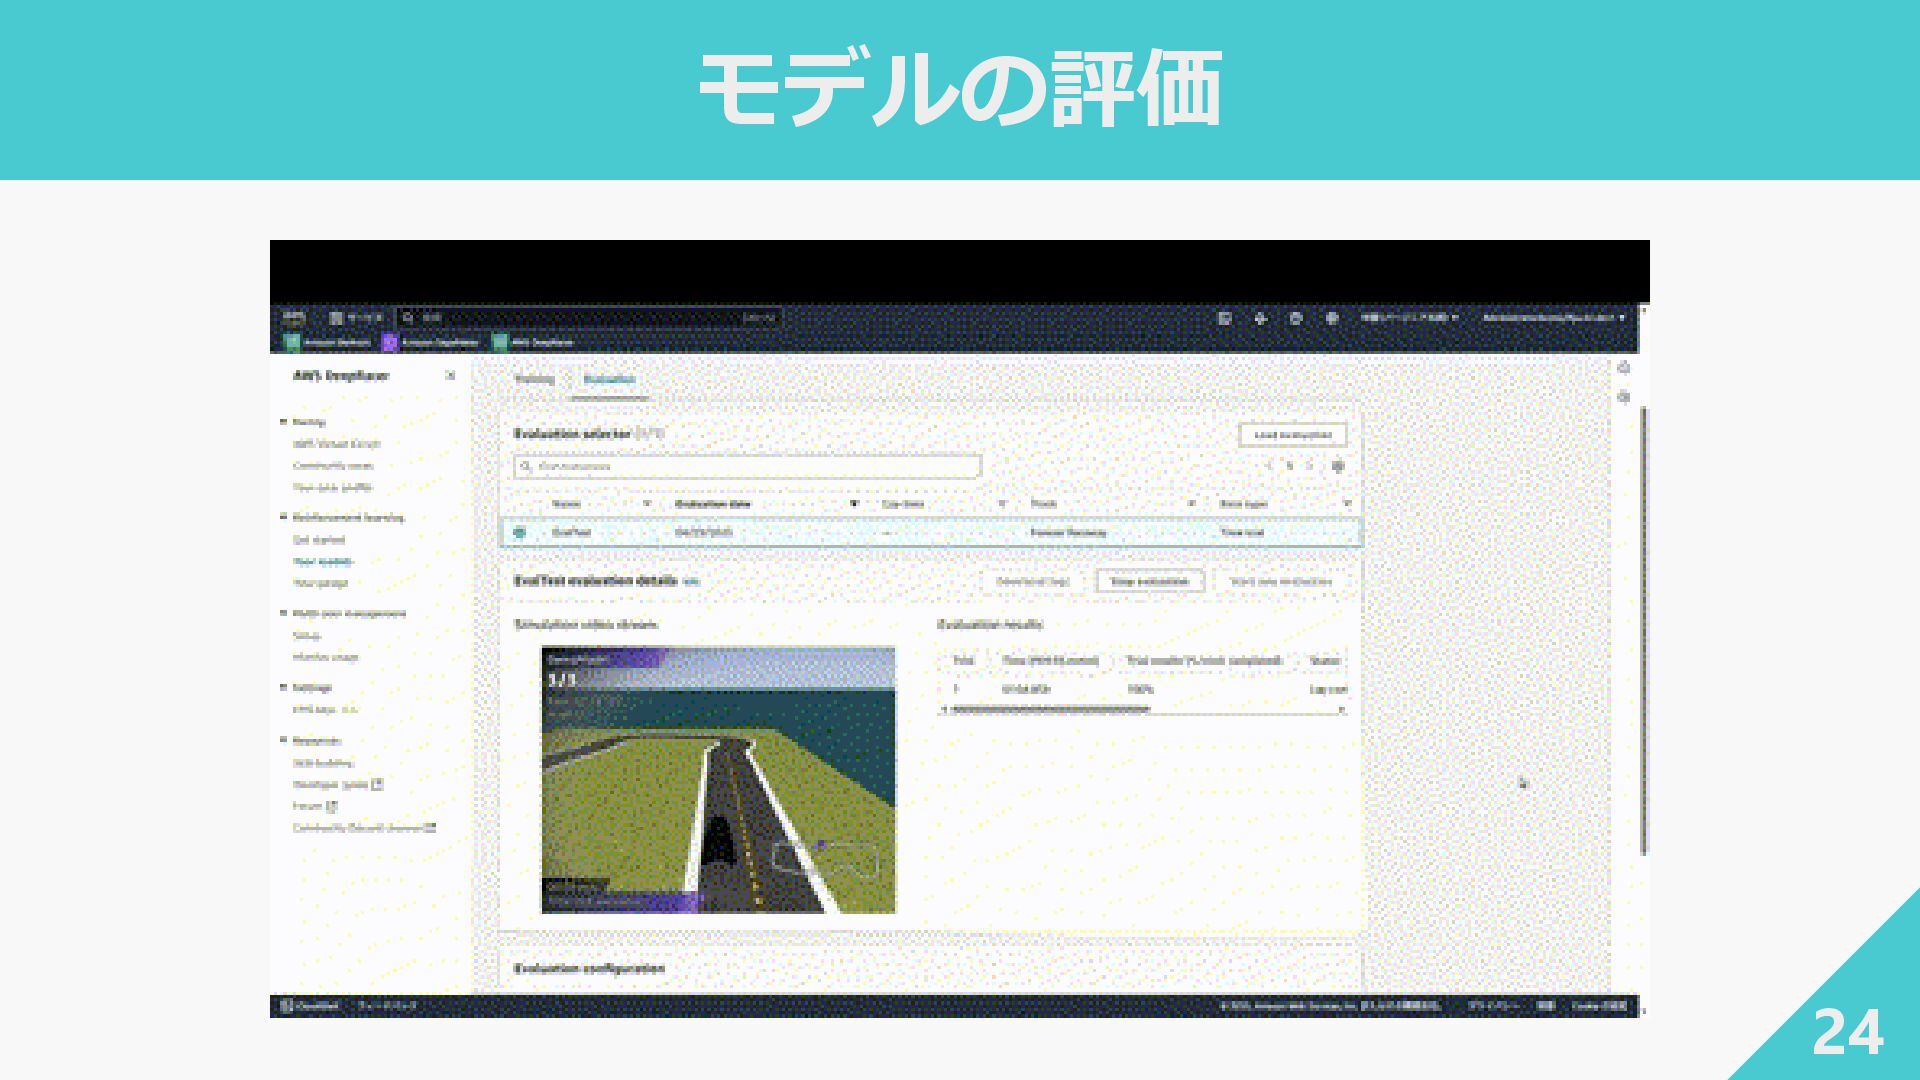
Task: Click the AWS logo in console header
Action: pos(293,318)
